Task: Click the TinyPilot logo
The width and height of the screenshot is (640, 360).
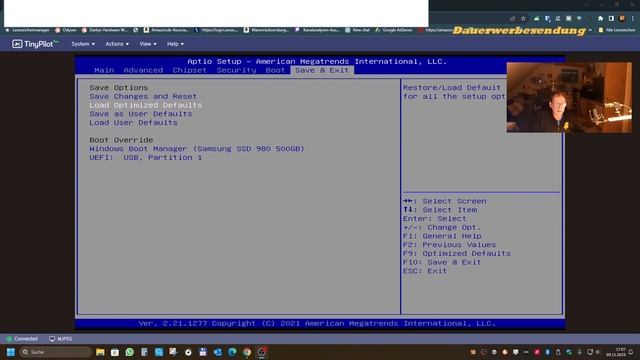Action: tap(35, 44)
